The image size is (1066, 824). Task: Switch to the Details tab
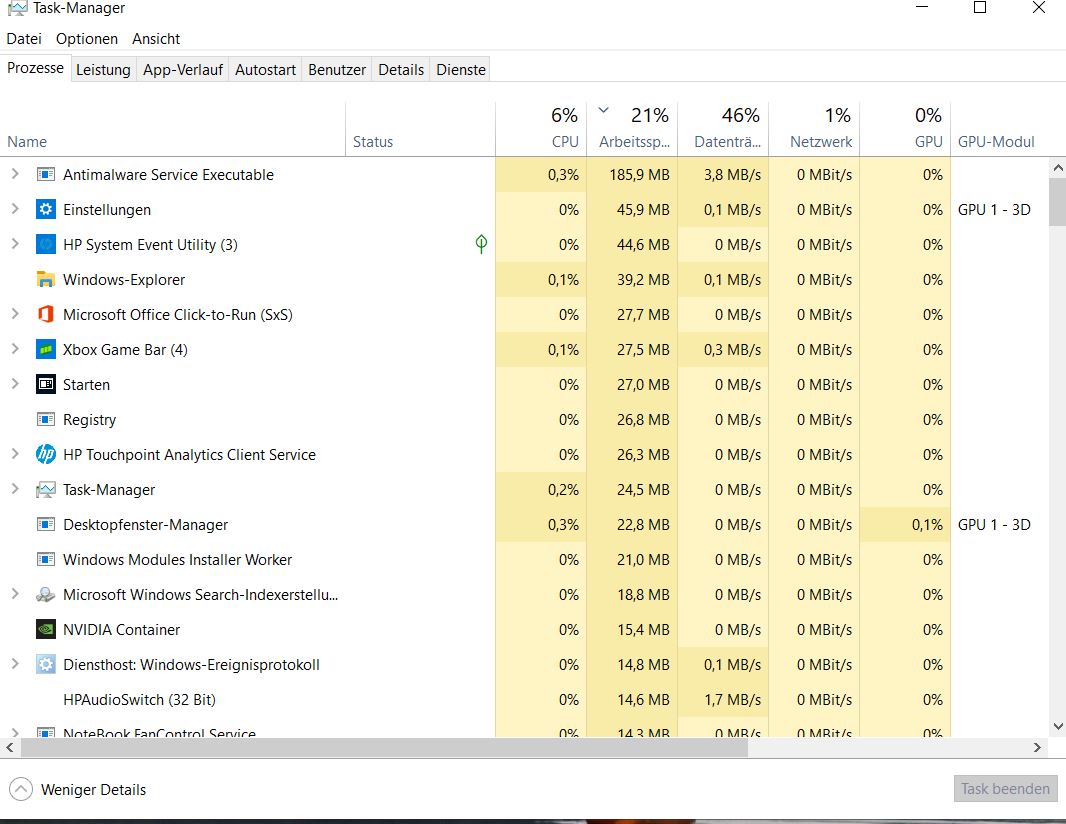point(401,69)
